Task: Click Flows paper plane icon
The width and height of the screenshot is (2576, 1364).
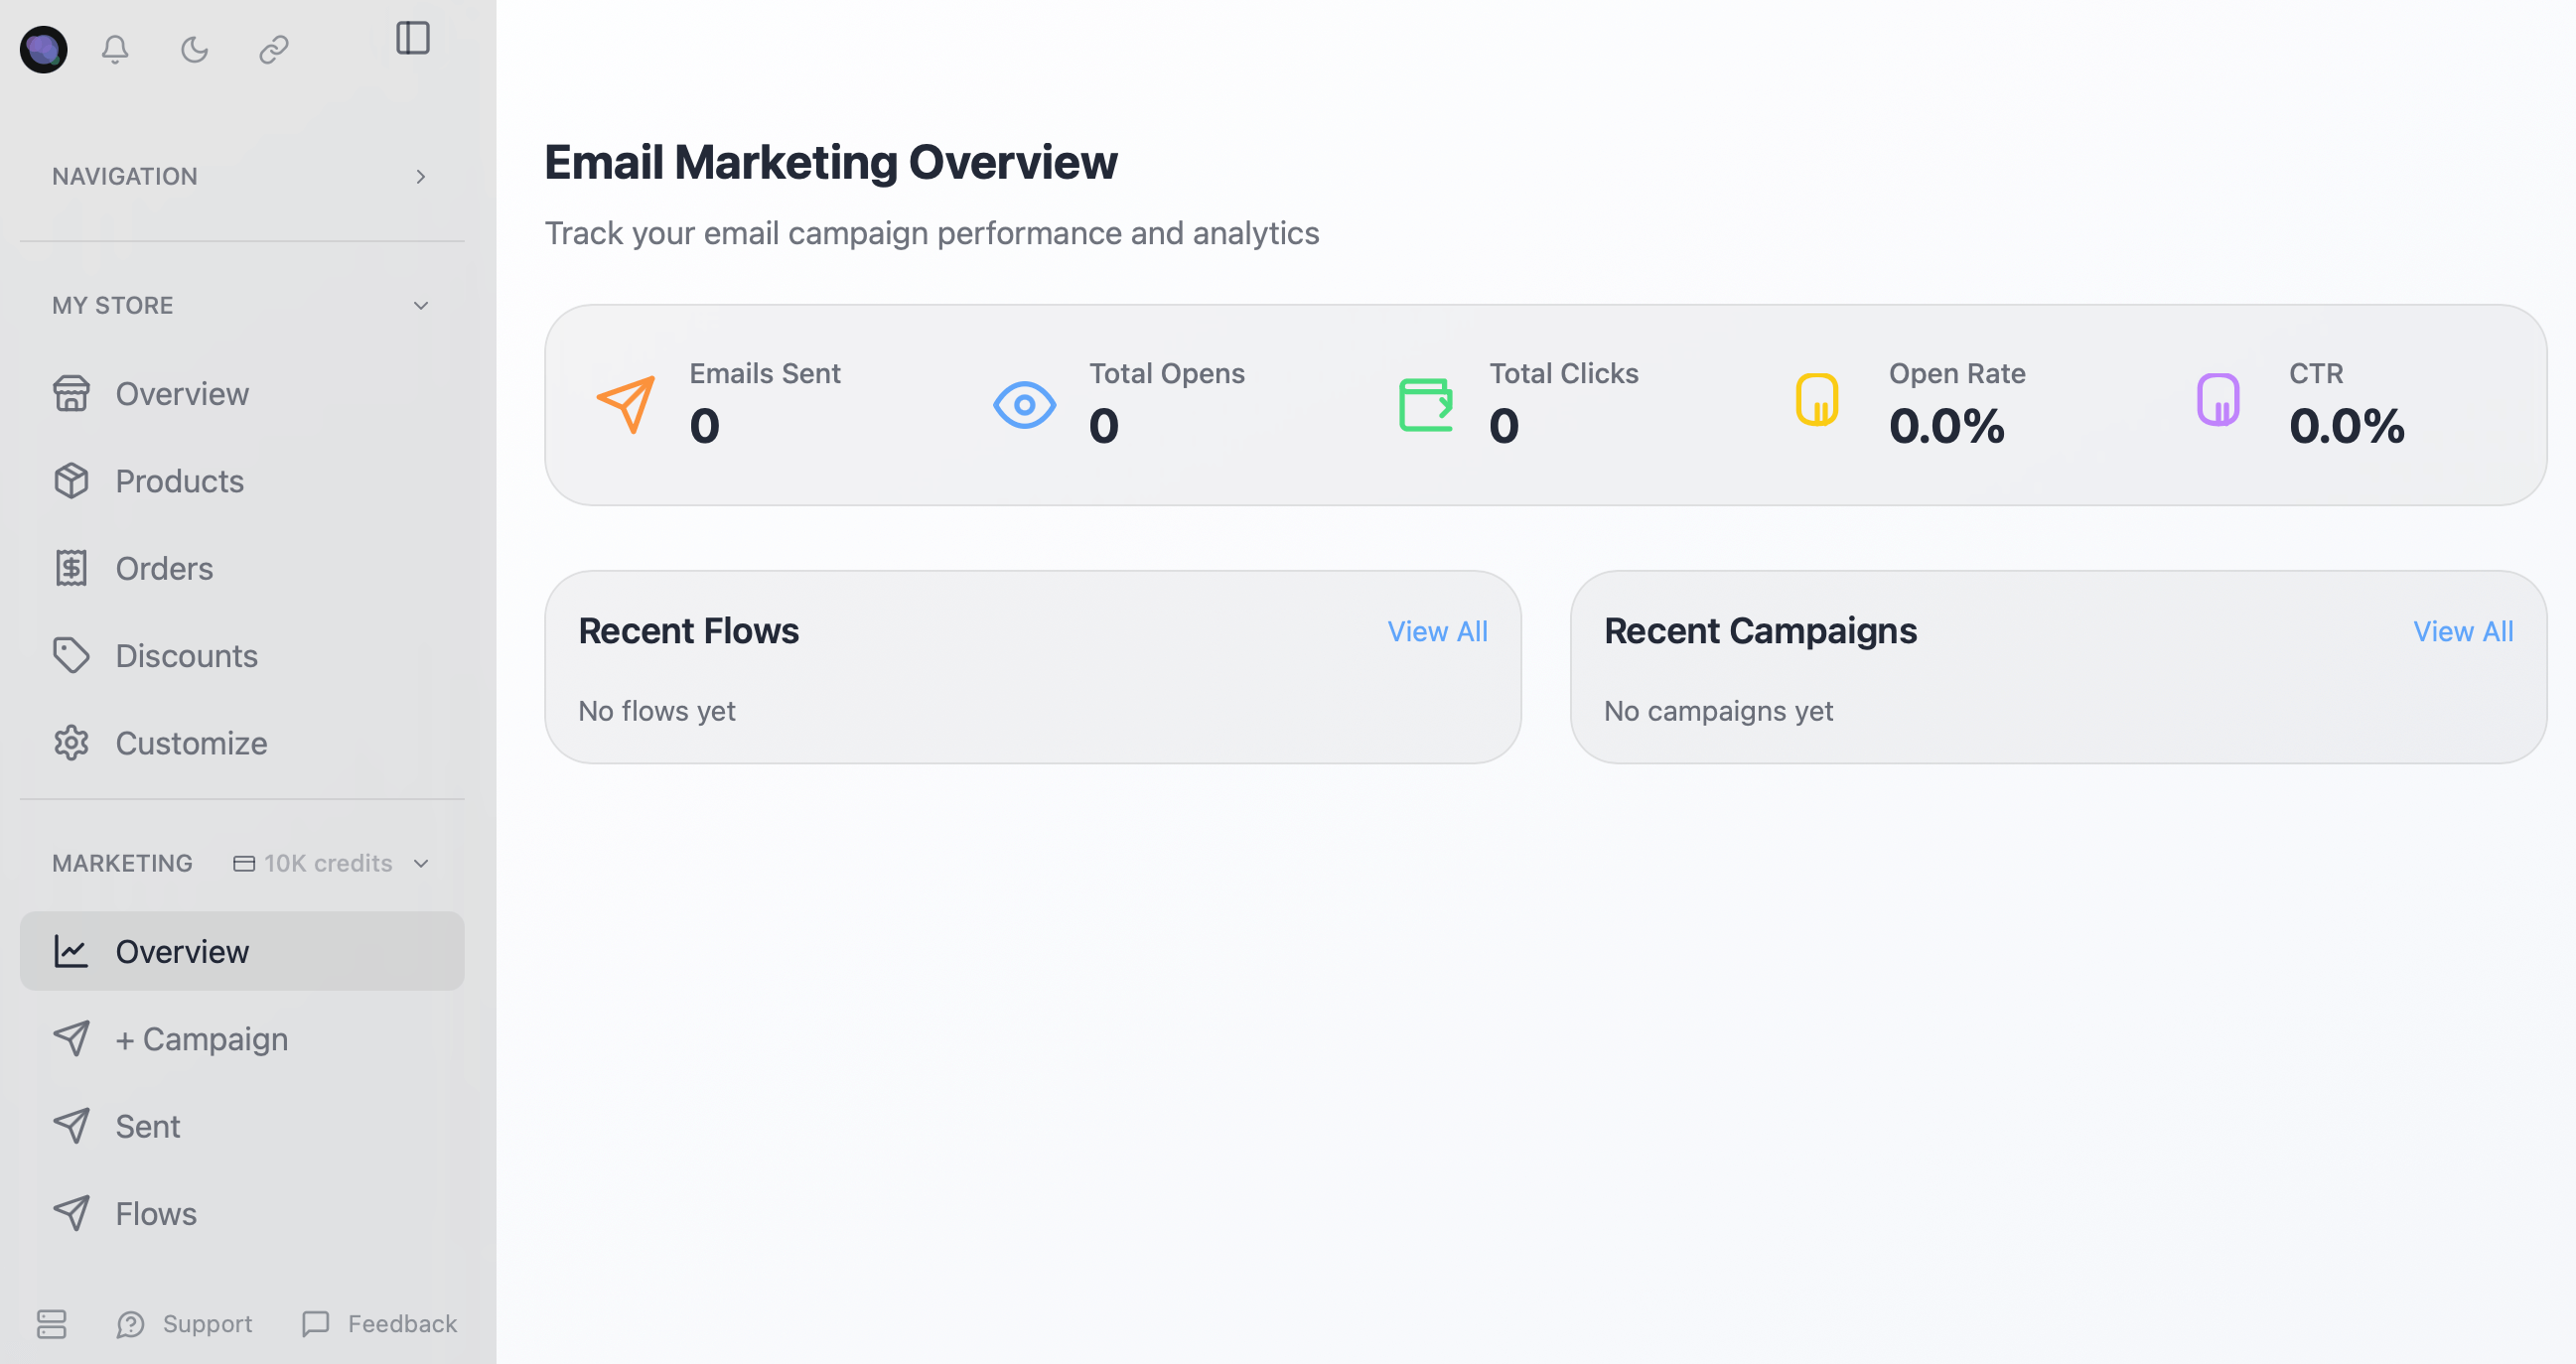Action: (71, 1214)
